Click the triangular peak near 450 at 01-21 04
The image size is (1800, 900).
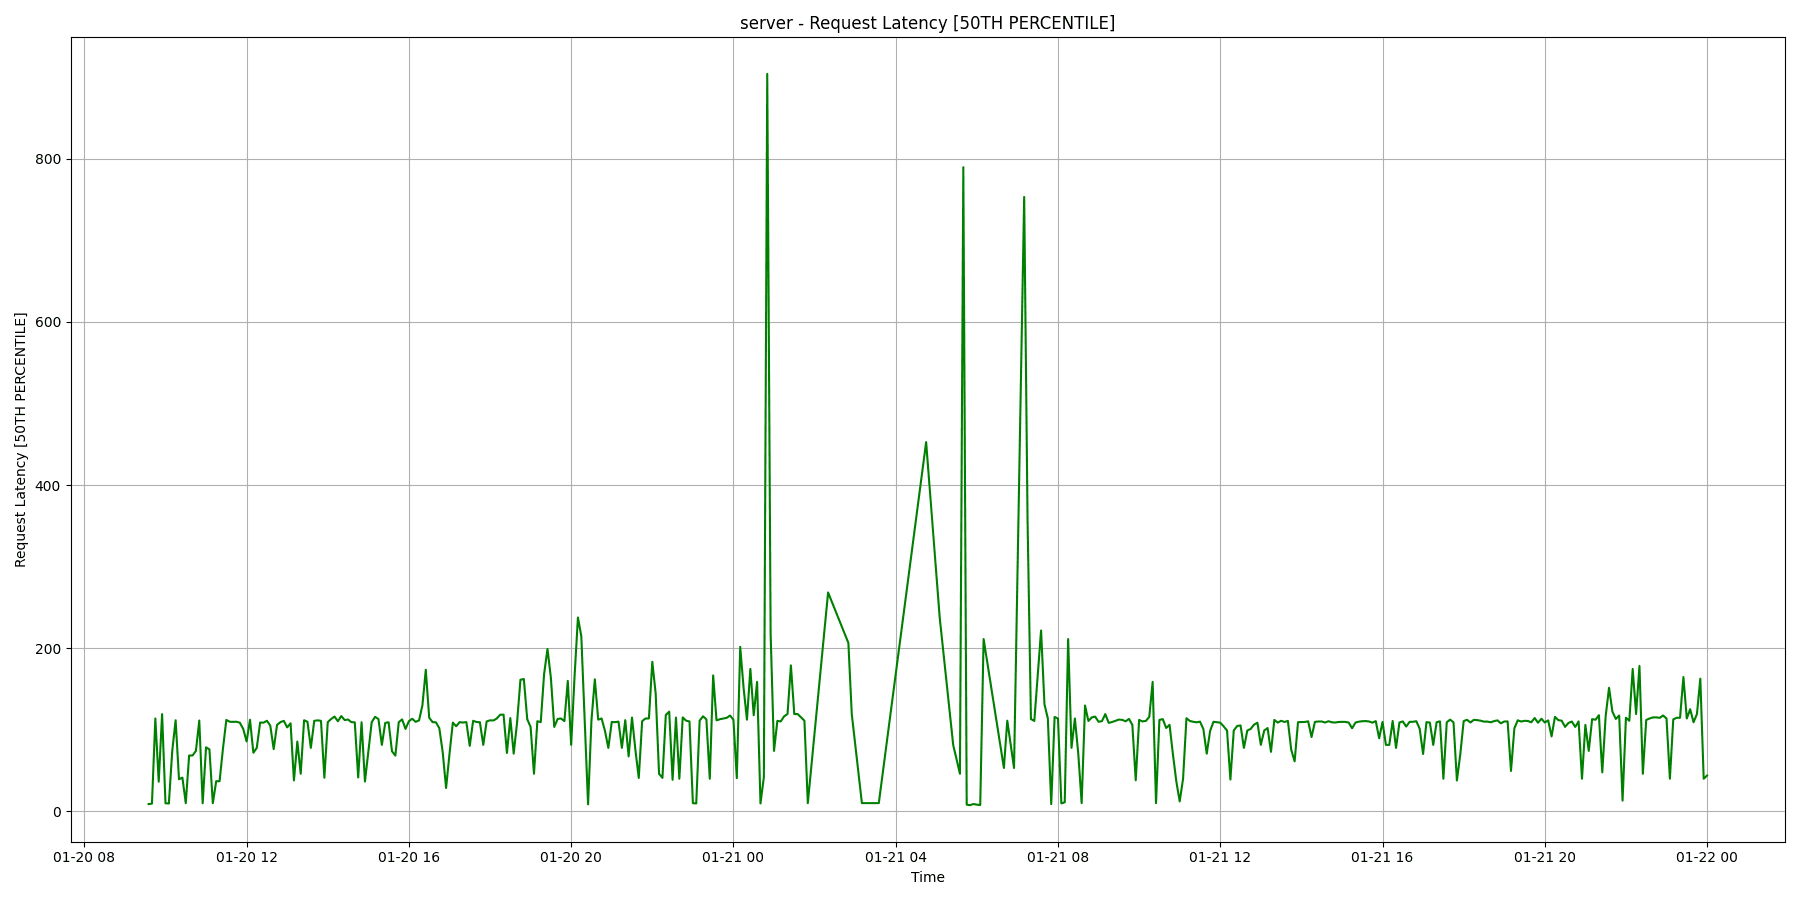point(926,443)
